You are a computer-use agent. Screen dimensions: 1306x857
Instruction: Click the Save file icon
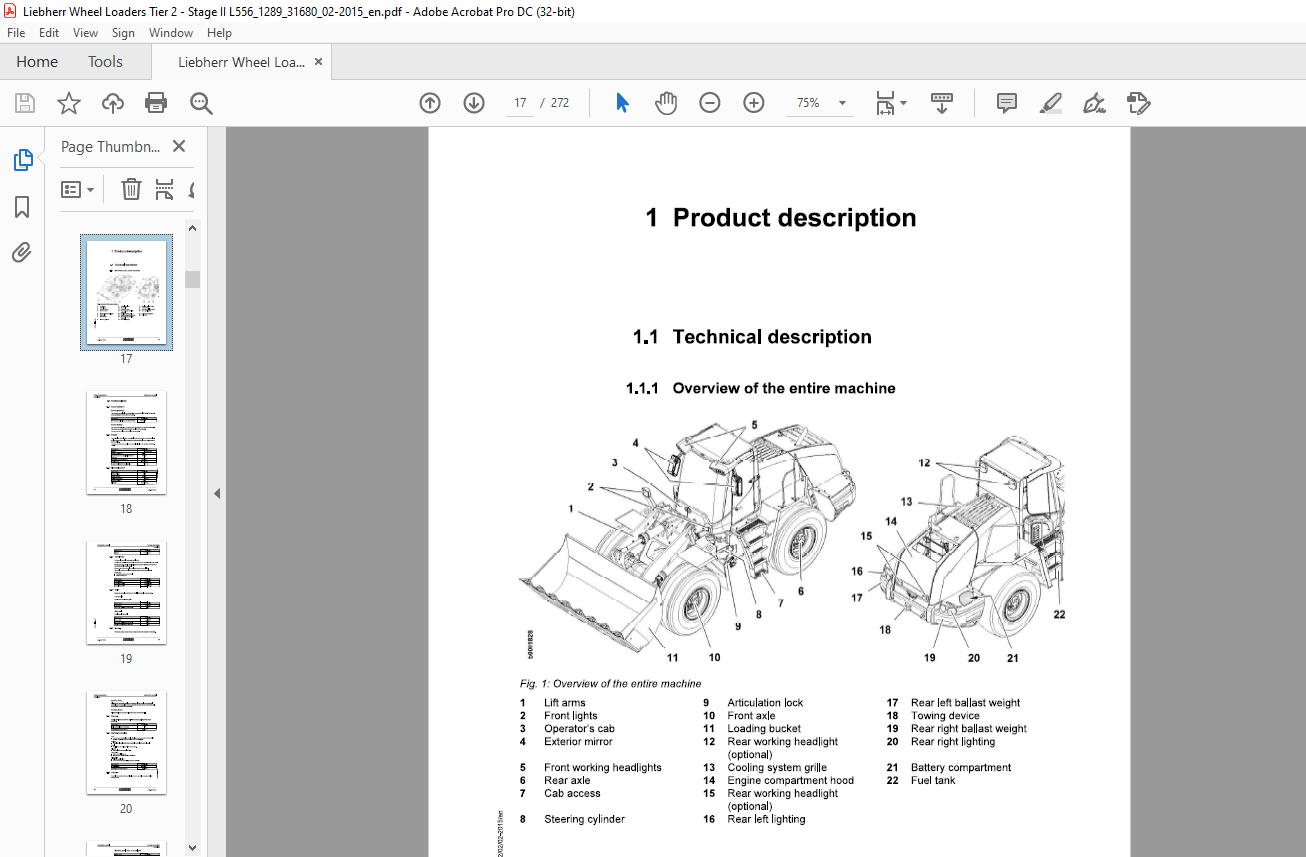(x=25, y=103)
